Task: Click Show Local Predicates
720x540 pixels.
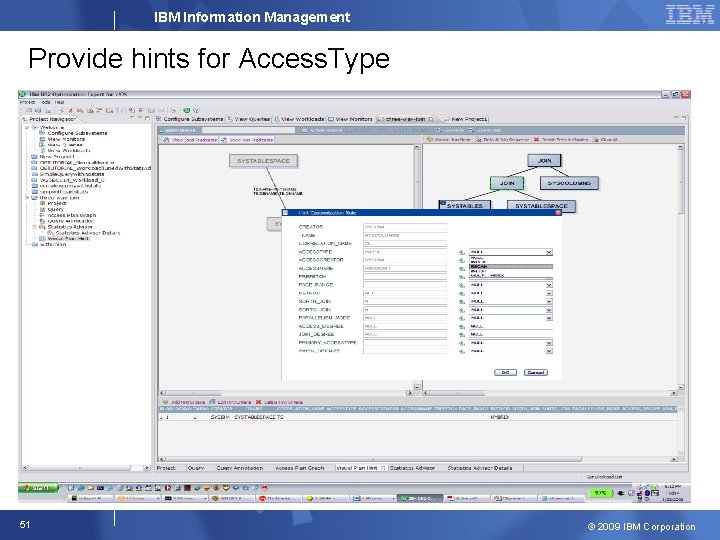Action: click(x=190, y=140)
